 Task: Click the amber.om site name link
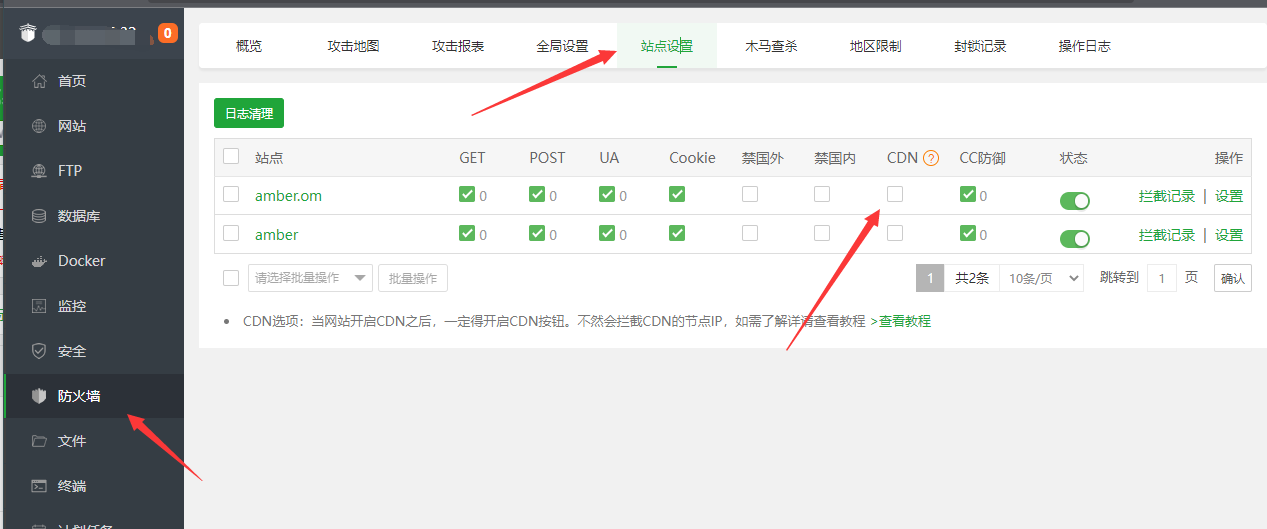click(289, 196)
